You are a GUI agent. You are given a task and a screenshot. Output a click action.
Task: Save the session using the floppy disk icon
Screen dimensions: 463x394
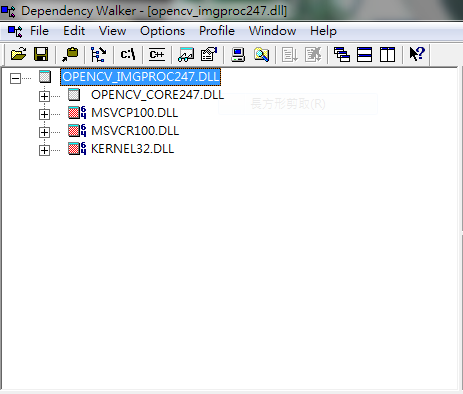(x=41, y=54)
